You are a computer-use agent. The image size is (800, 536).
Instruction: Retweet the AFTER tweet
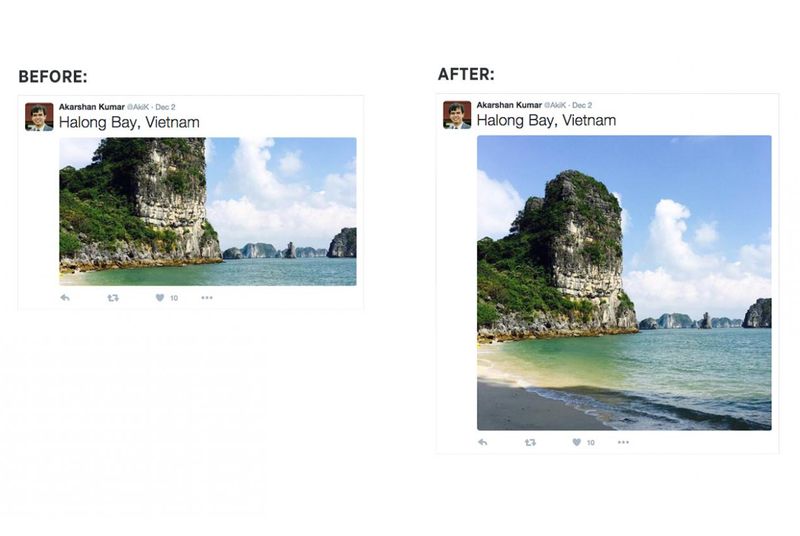531,442
